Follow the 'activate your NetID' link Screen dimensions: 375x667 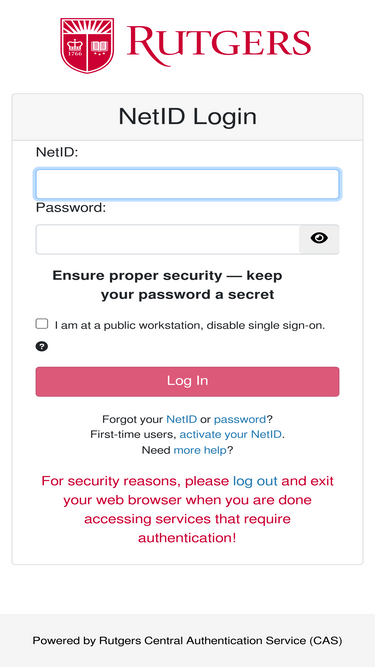230,435
